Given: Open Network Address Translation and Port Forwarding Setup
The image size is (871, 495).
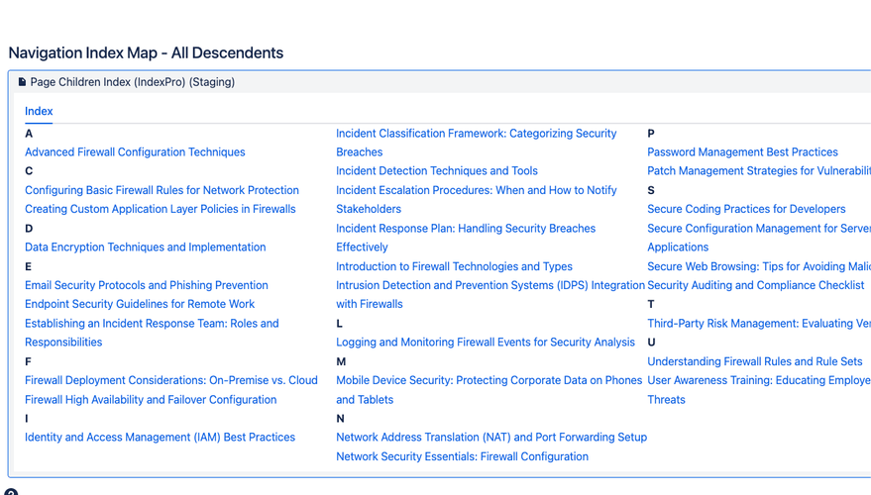Looking at the screenshot, I should pos(491,437).
